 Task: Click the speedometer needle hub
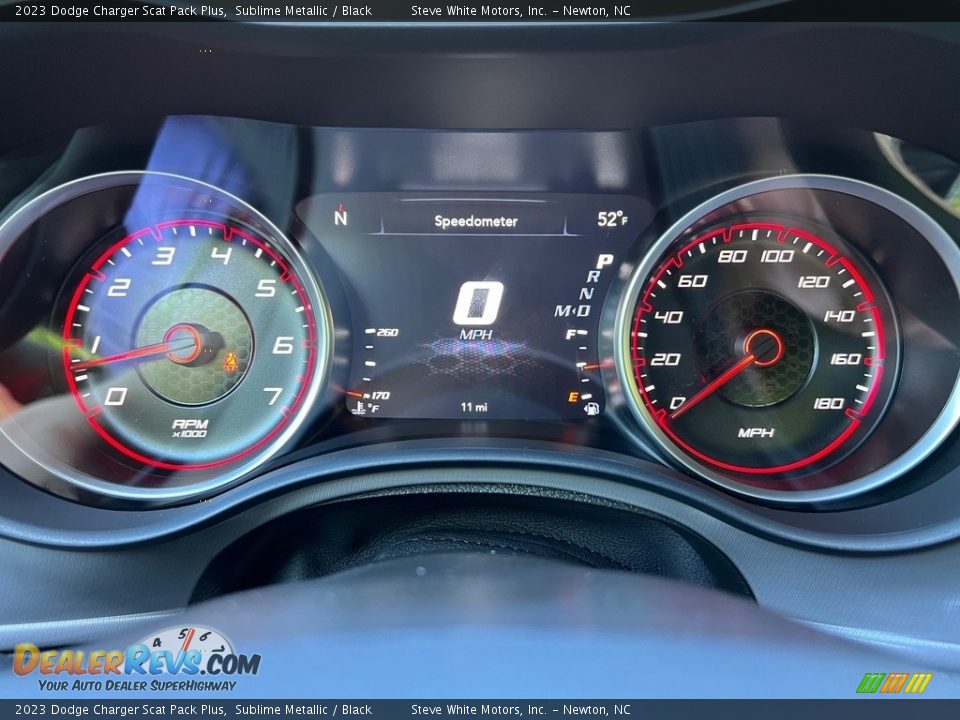(763, 348)
